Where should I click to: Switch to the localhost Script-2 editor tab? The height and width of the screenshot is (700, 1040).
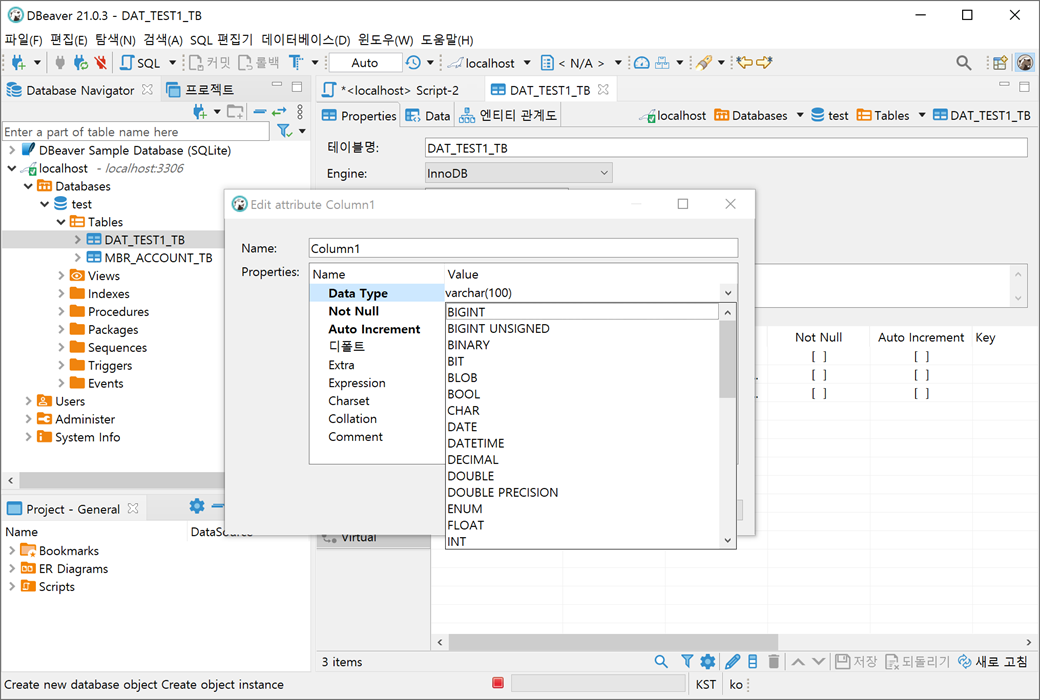pos(392,90)
